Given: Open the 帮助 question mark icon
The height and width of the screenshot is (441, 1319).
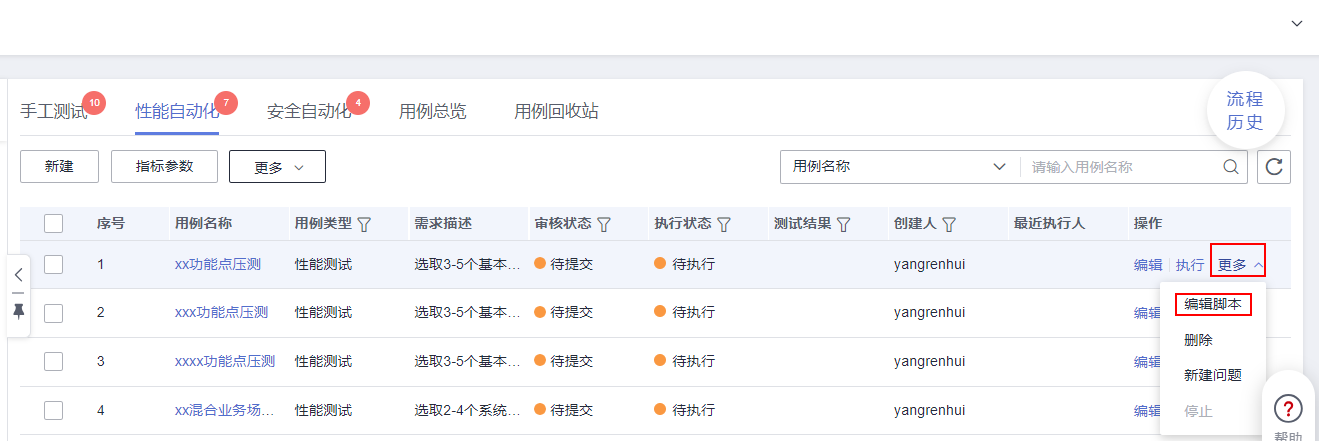Looking at the screenshot, I should [1289, 408].
